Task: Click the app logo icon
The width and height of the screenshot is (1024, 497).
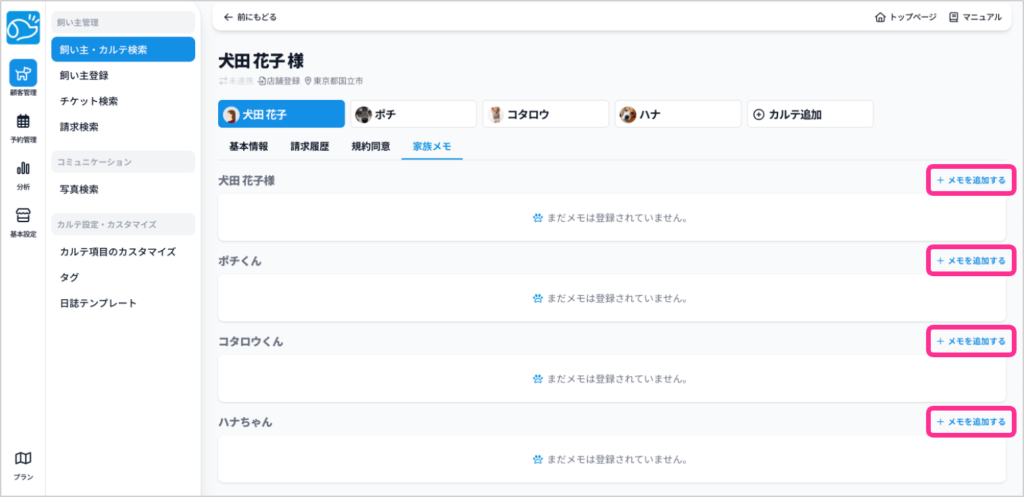Action: click(22, 29)
